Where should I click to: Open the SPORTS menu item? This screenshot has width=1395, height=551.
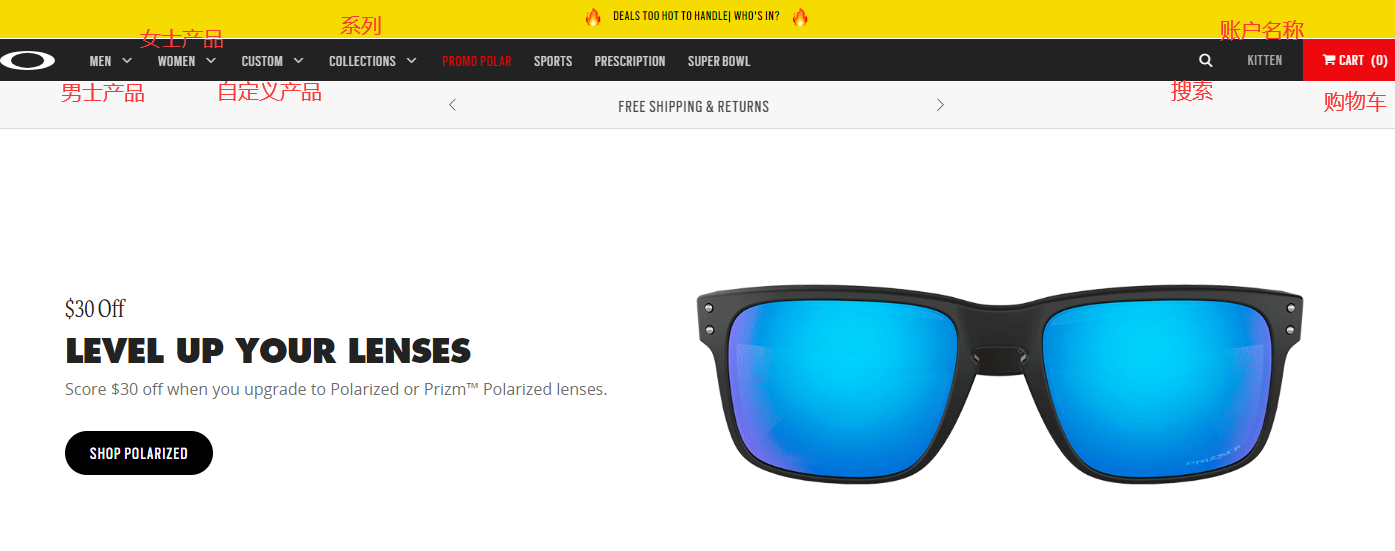553,61
